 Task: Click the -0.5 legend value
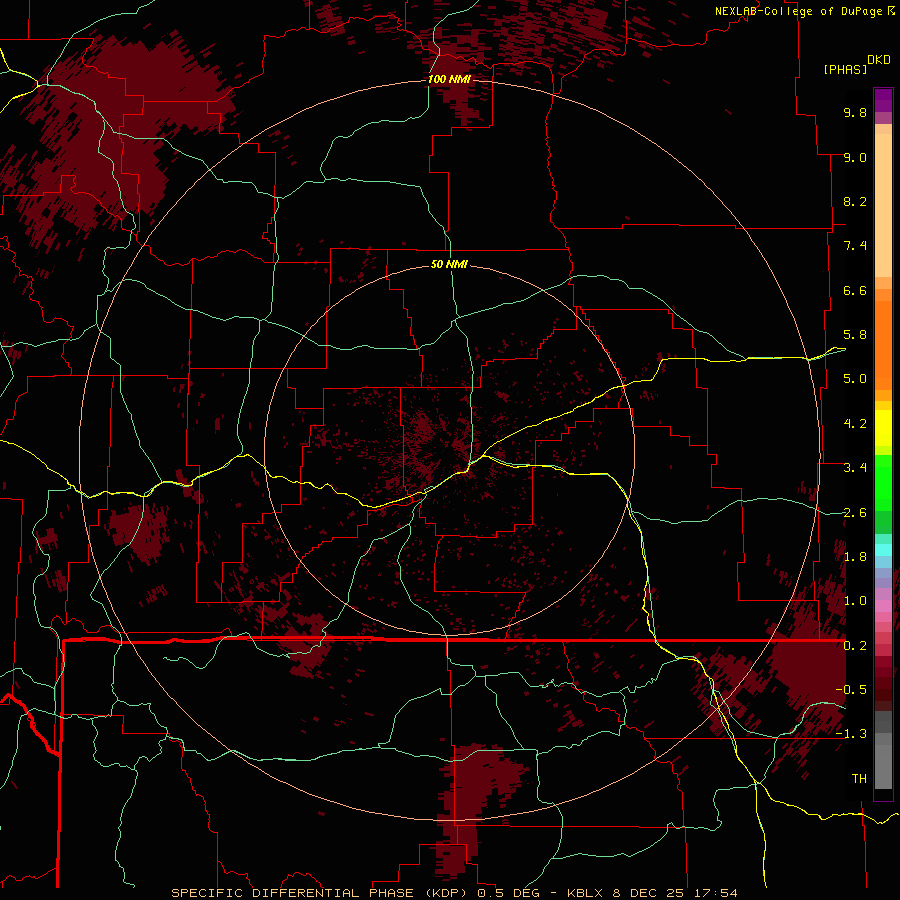(x=851, y=690)
